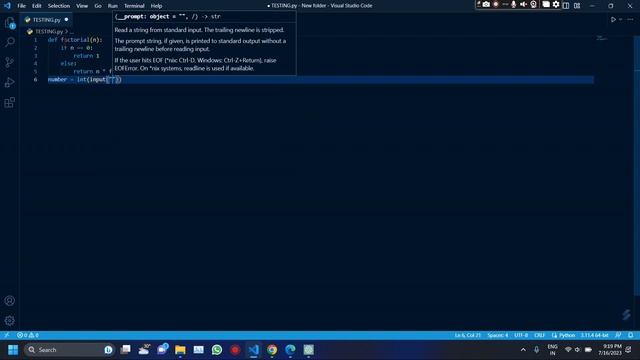
Task: Open Google Chrome from the taskbar
Action: (x=272, y=350)
